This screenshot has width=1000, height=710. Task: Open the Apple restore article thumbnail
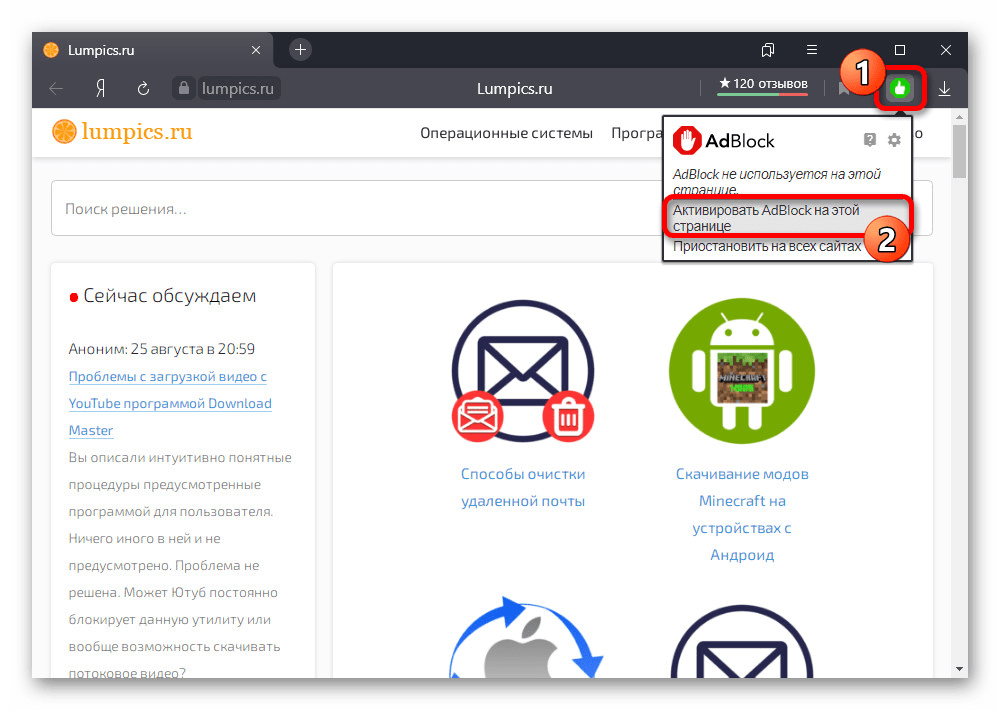click(525, 638)
